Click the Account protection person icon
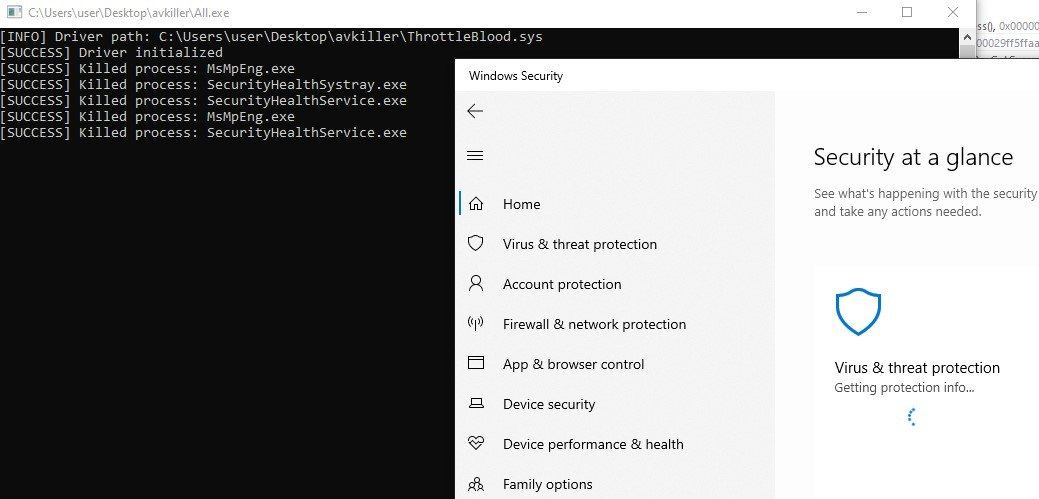The image size is (1039, 499). pos(476,284)
